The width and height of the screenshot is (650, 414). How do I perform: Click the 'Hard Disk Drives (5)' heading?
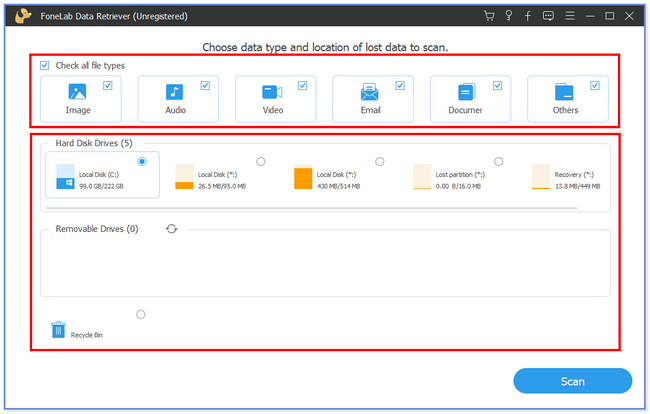point(94,143)
